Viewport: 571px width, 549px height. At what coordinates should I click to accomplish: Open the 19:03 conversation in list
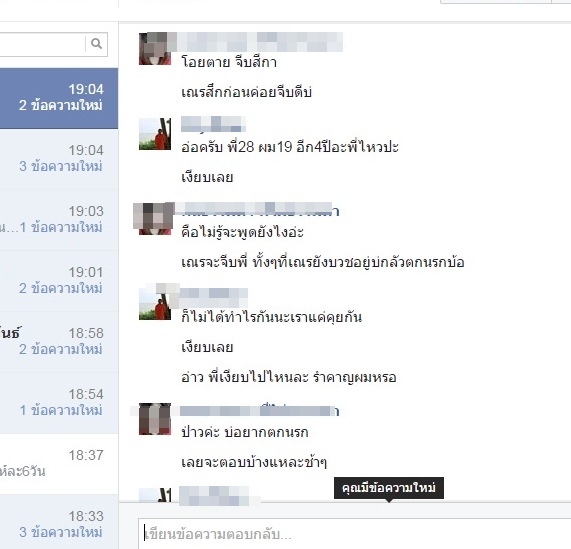[x=59, y=220]
